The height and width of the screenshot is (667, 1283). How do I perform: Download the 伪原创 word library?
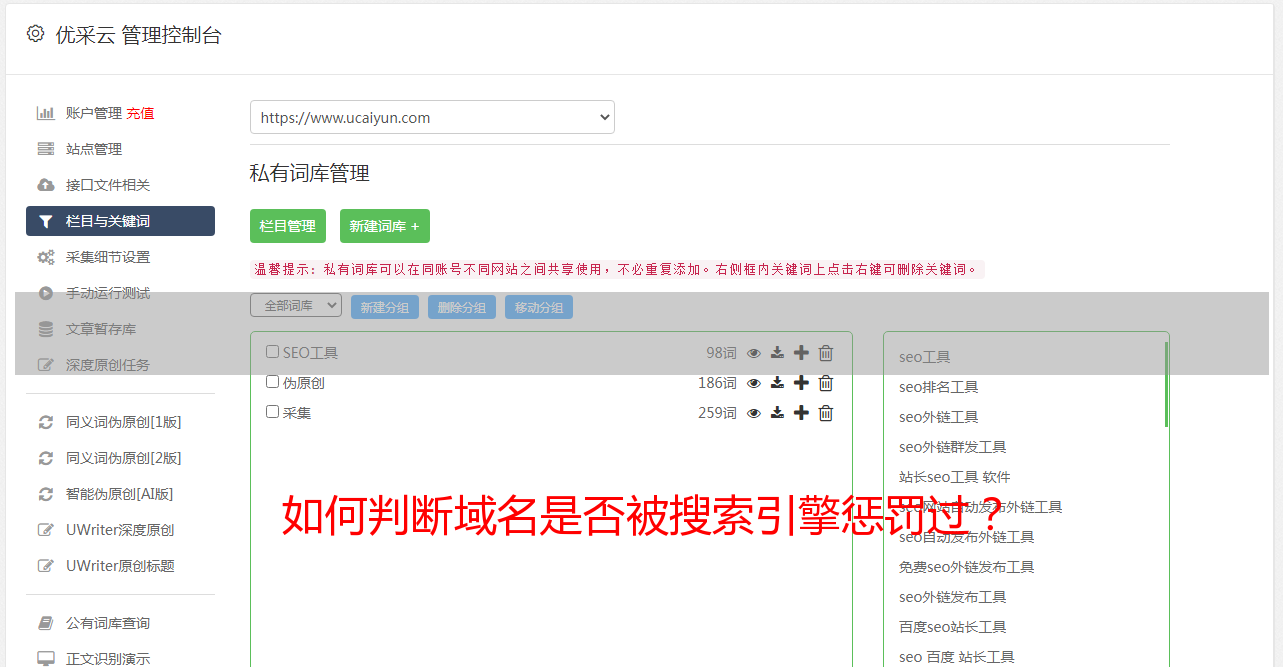click(x=777, y=383)
